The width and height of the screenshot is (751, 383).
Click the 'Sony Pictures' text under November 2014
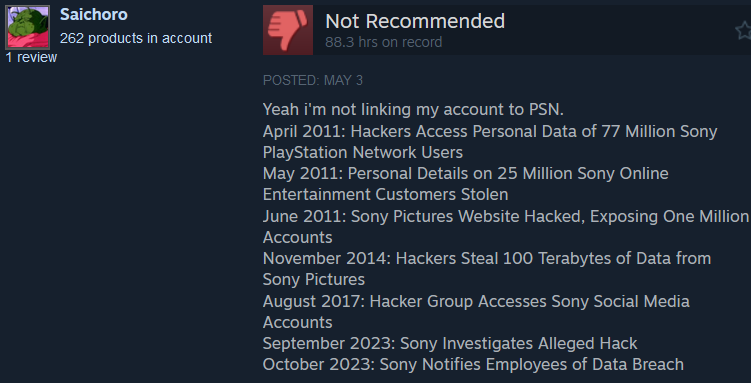click(x=314, y=279)
